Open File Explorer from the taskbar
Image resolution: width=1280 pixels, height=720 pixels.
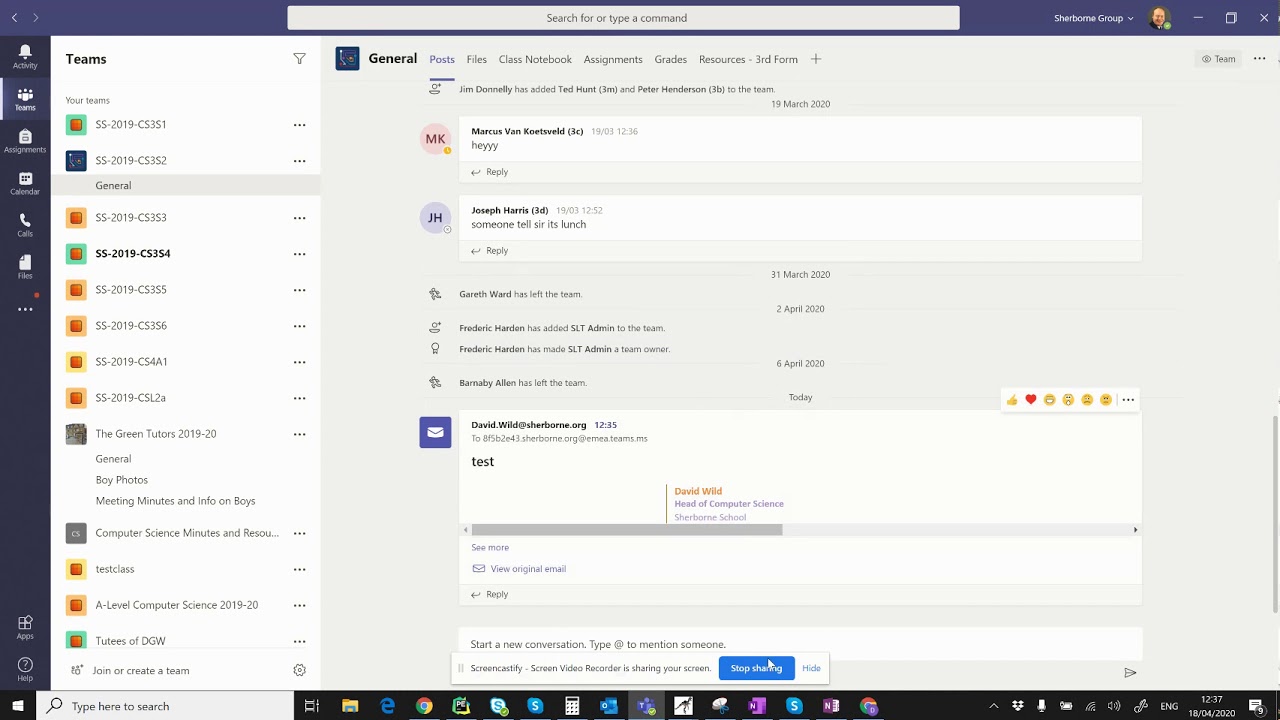click(x=350, y=706)
